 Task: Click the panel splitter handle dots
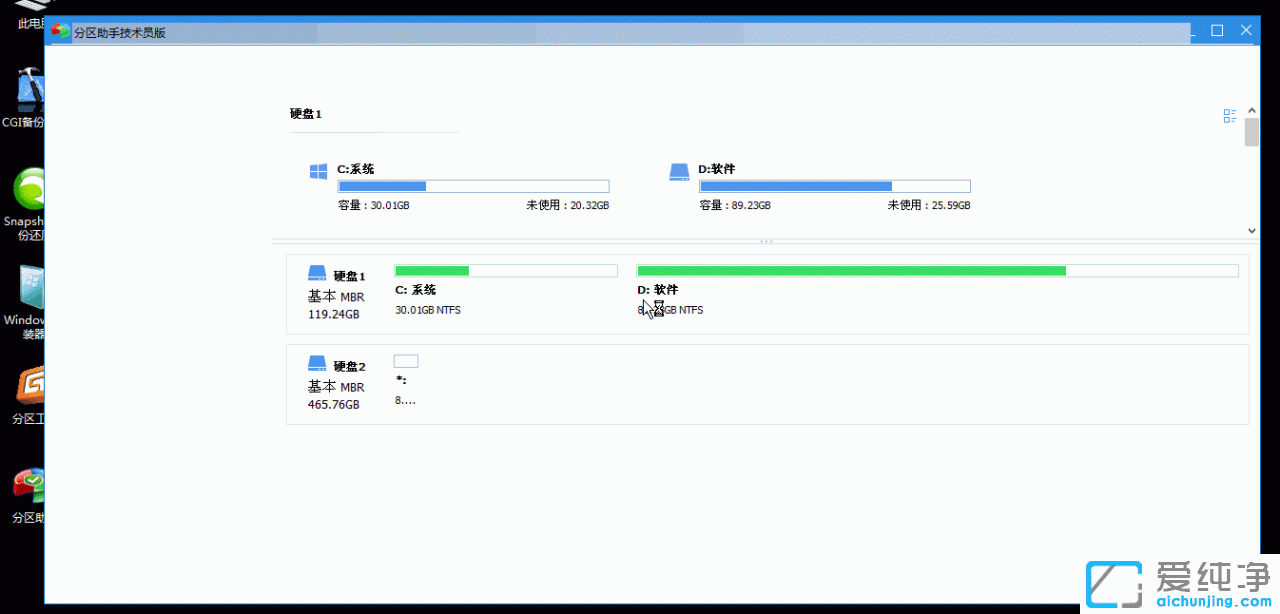click(x=766, y=242)
